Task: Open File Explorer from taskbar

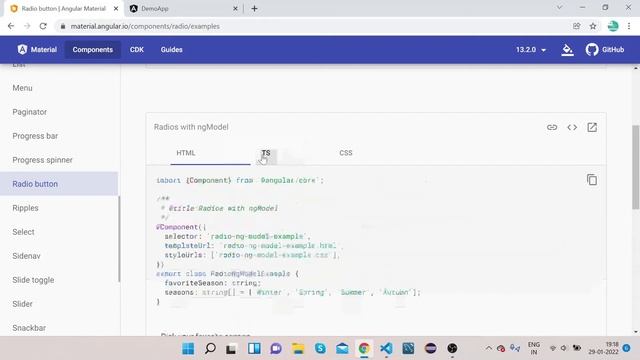Action: [298, 349]
